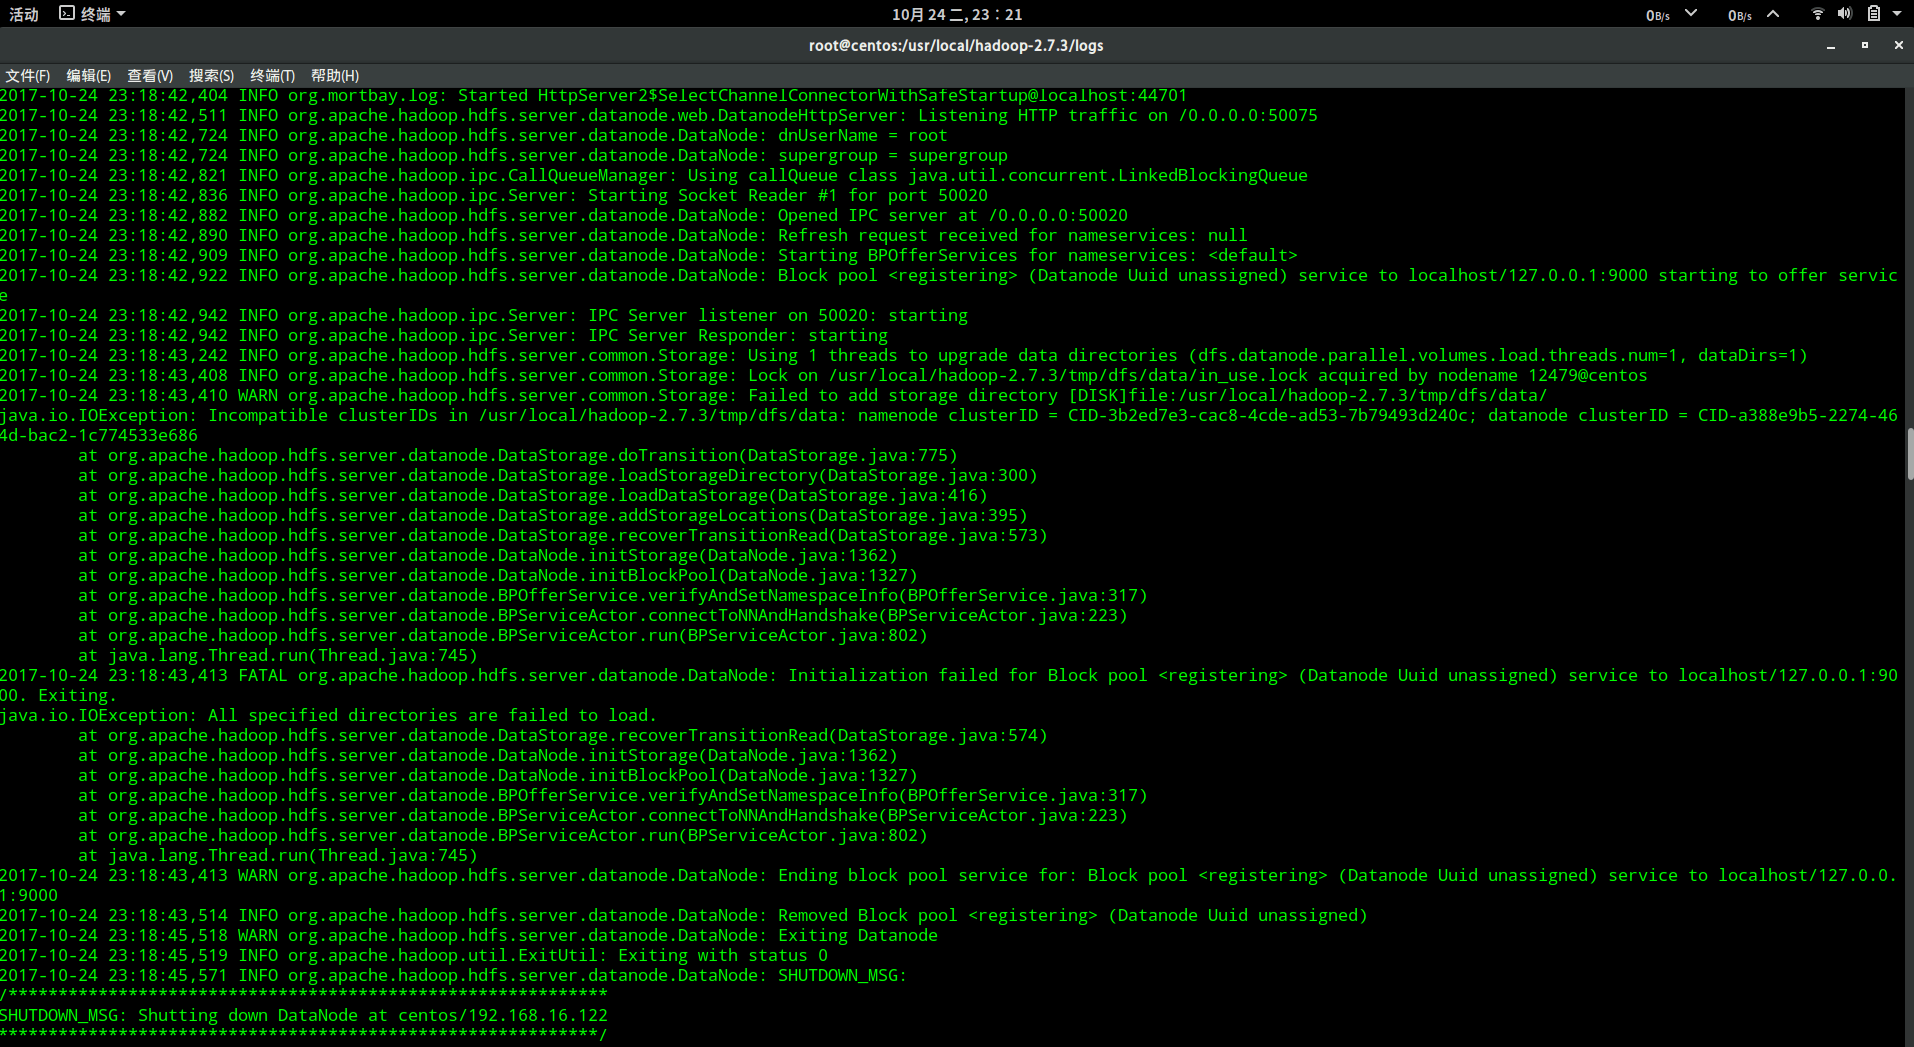This screenshot has height=1047, width=1914.
Task: Open the 活动 (Activities) overview
Action: pos(23,13)
